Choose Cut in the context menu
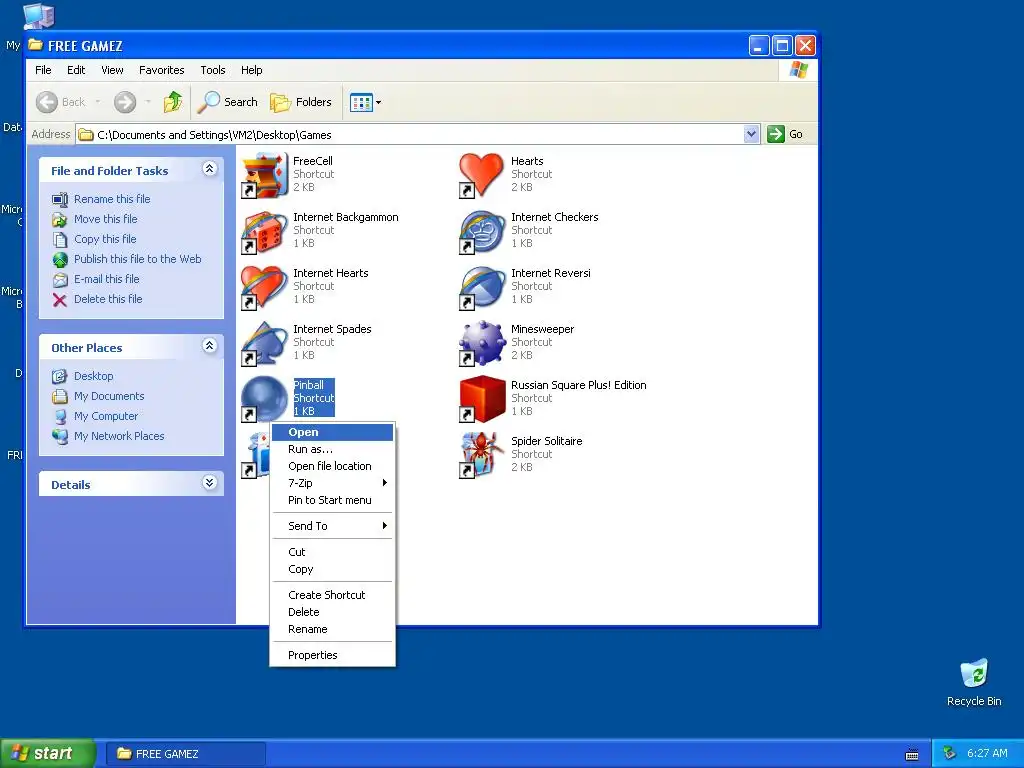This screenshot has width=1024, height=768. point(332,552)
